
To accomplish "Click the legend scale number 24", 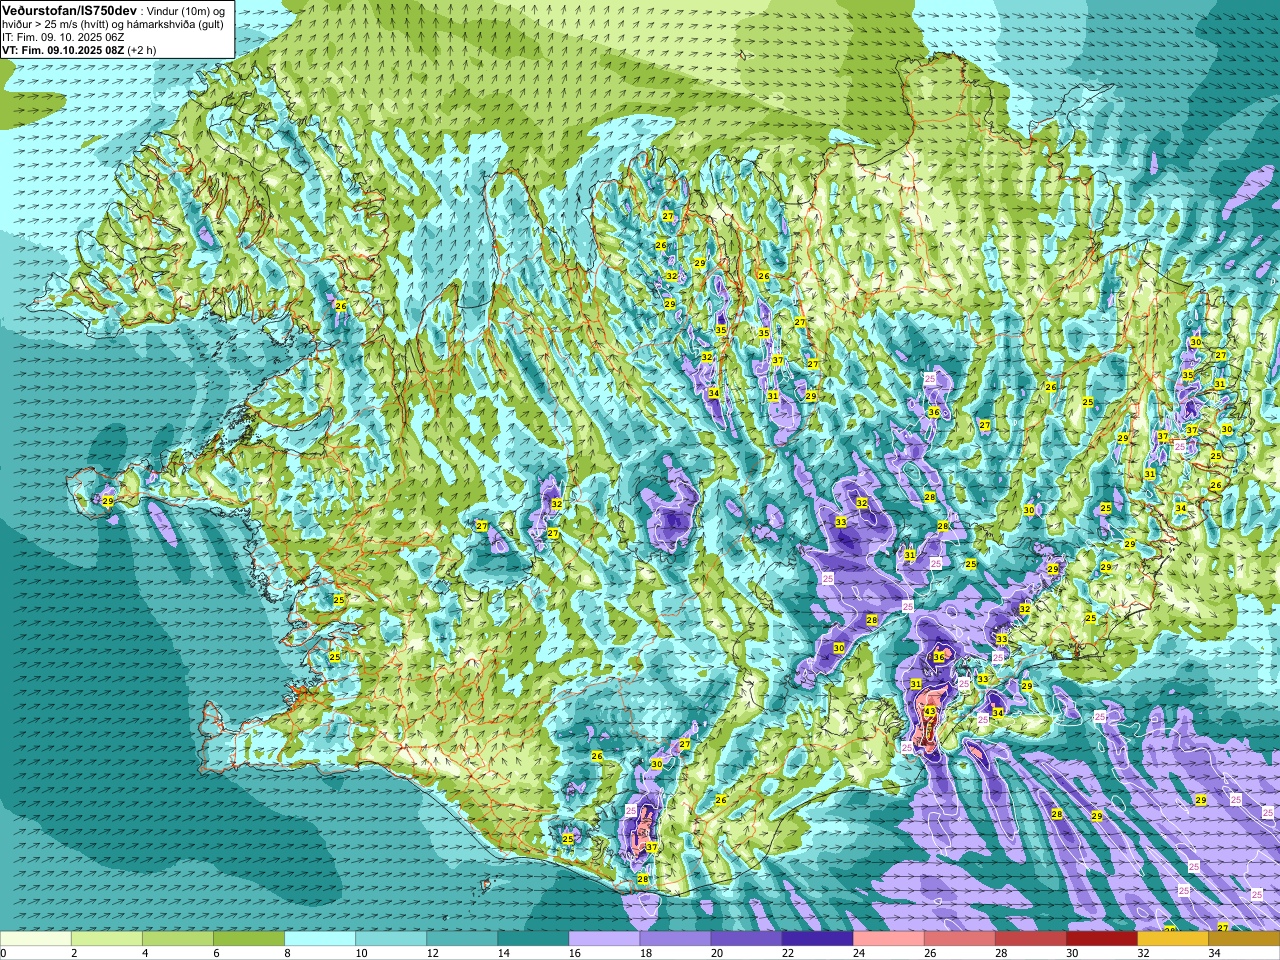I will pos(858,953).
